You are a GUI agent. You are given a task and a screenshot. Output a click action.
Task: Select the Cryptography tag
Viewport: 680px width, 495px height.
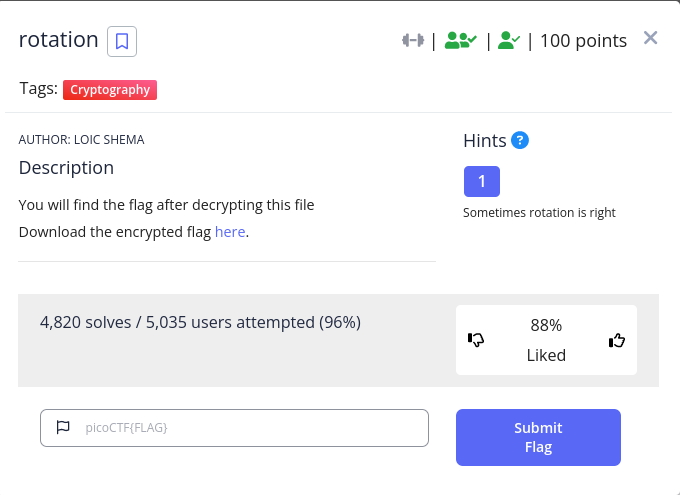pyautogui.click(x=110, y=90)
